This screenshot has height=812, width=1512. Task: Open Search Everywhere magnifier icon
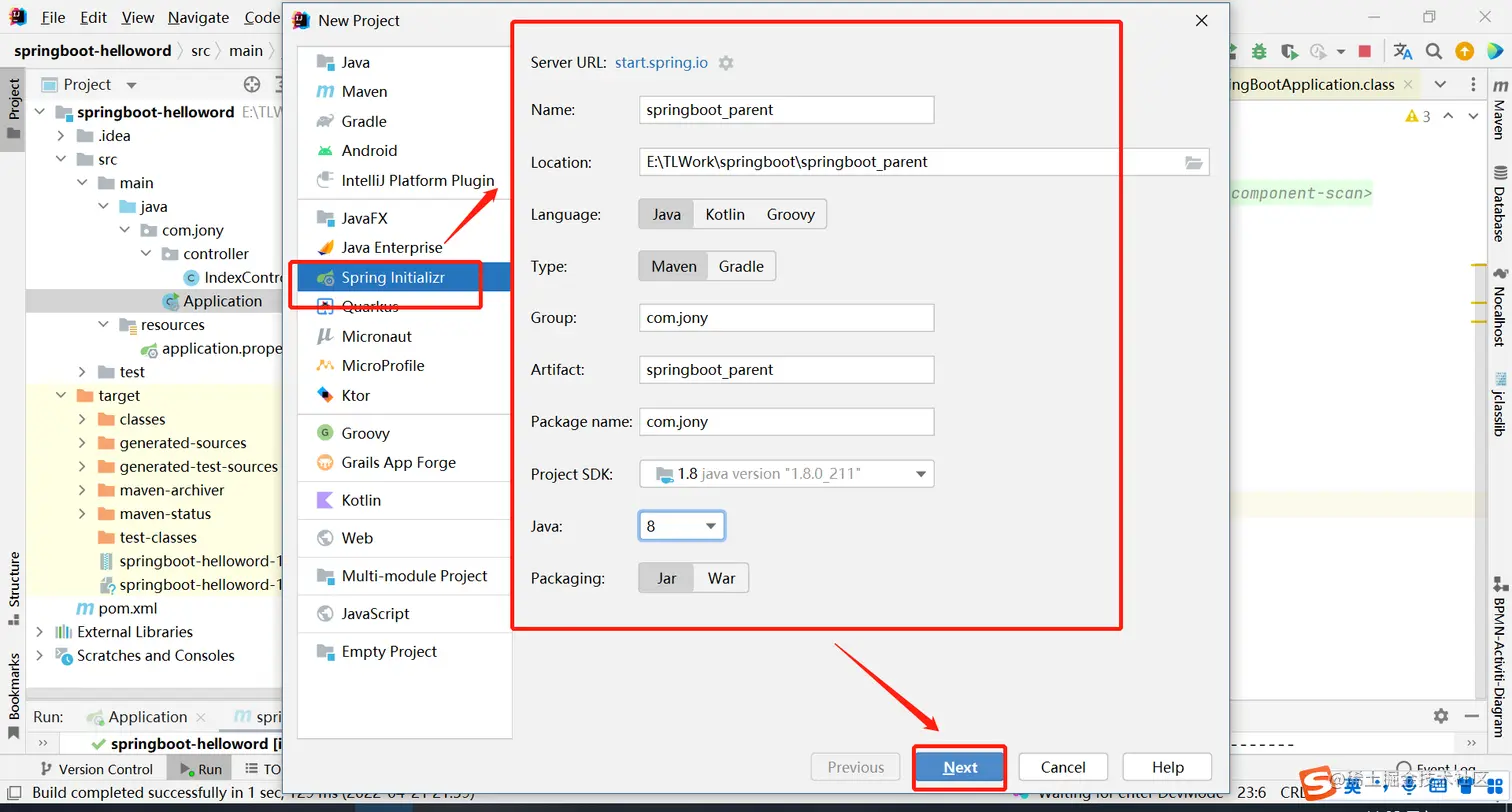point(1434,51)
